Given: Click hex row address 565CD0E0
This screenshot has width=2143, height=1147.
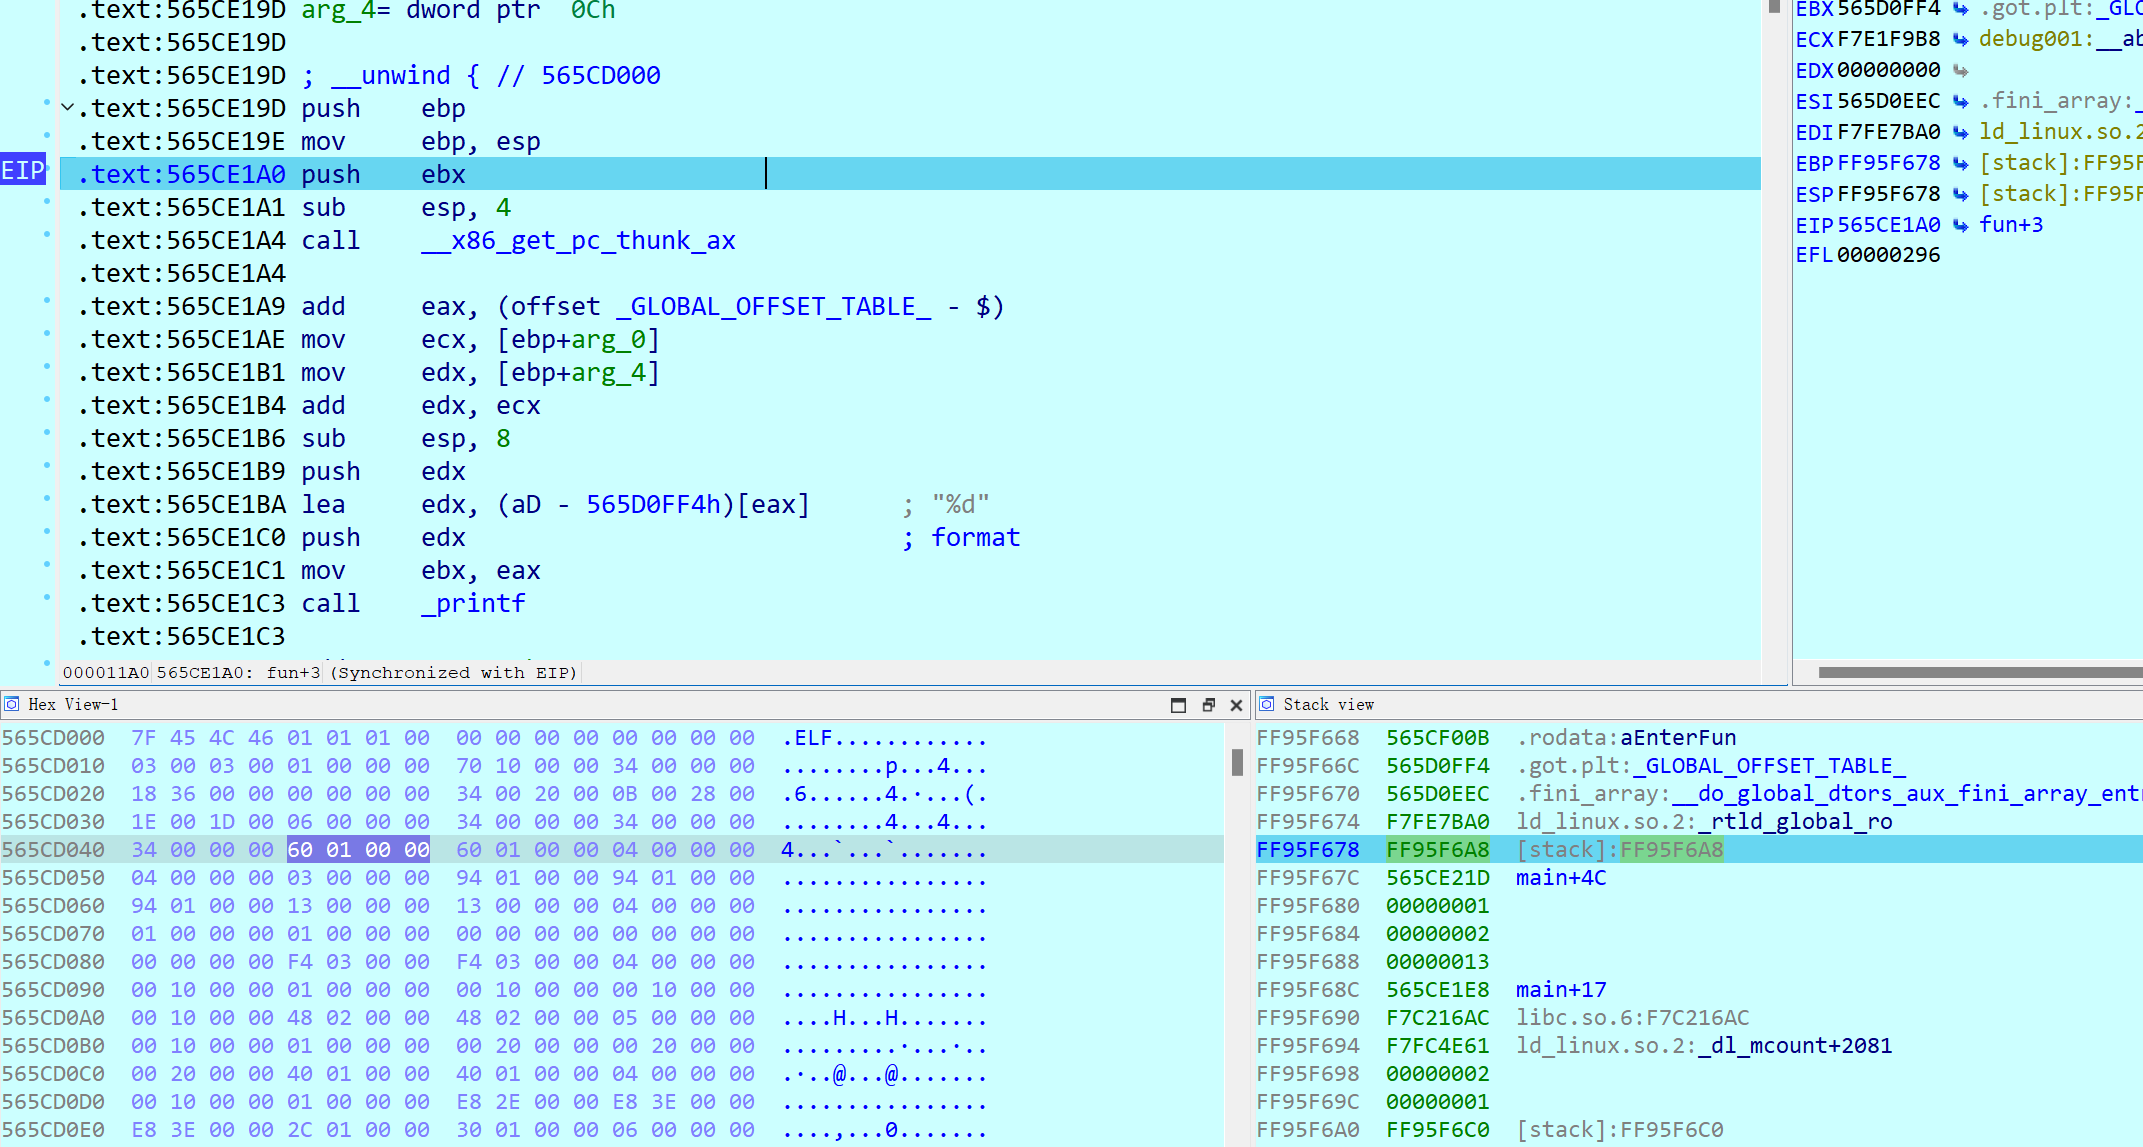Looking at the screenshot, I should tap(53, 1130).
